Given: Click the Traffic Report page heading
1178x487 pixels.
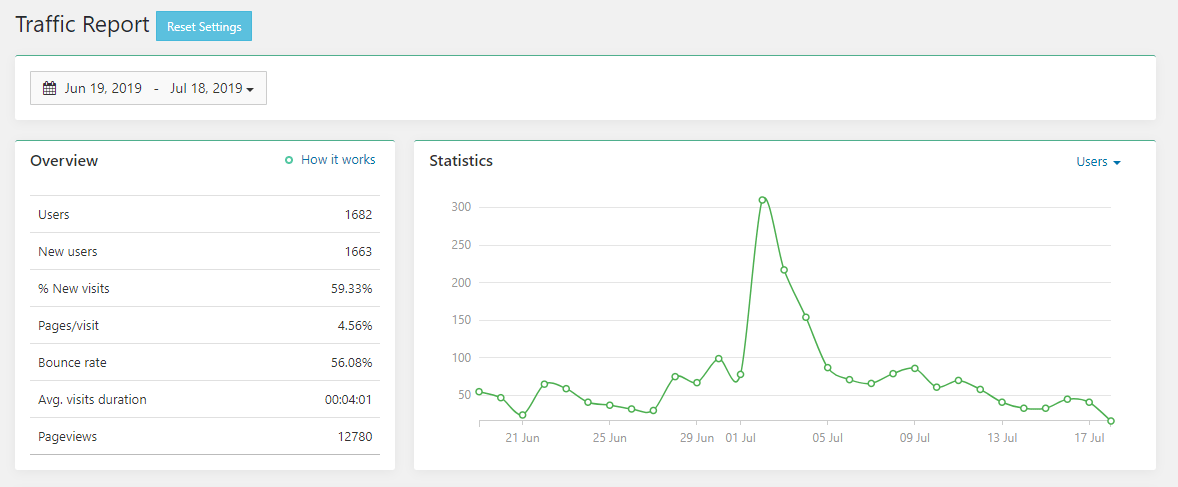Looking at the screenshot, I should point(82,25).
